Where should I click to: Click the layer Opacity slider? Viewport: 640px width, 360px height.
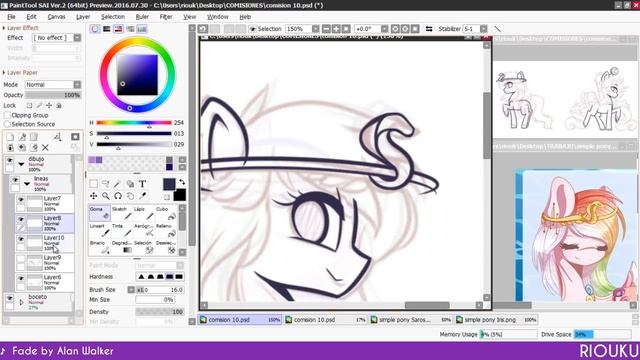53,95
